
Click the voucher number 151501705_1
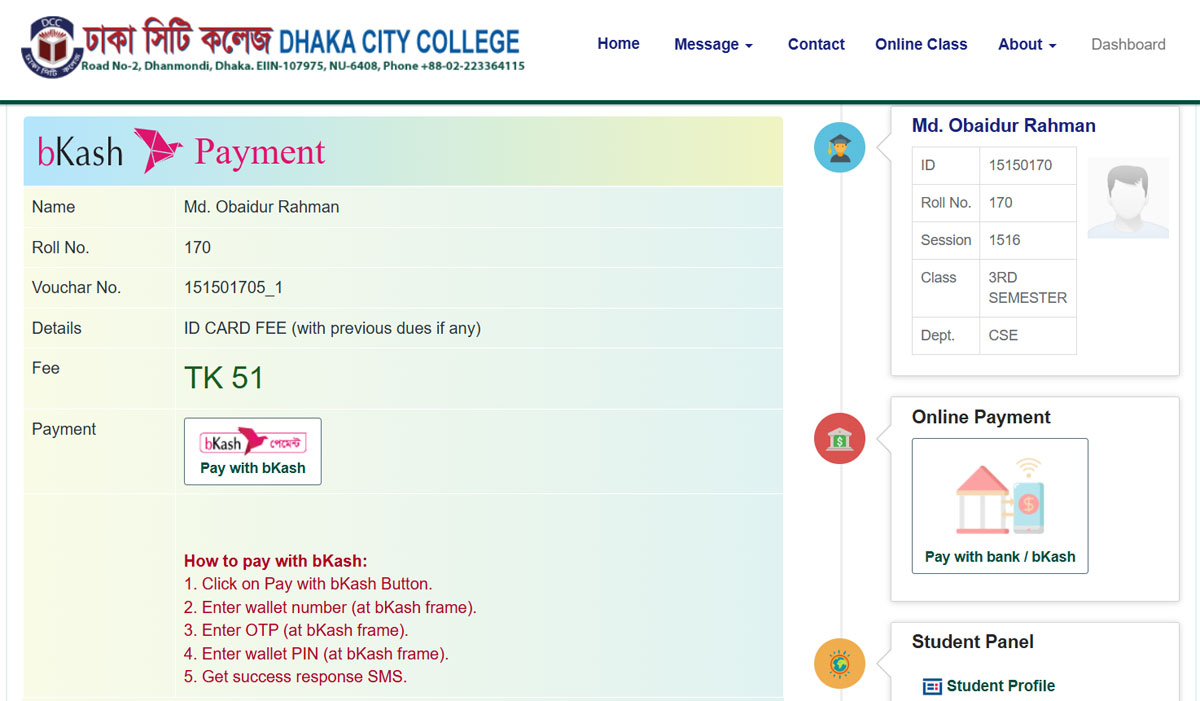tap(233, 288)
